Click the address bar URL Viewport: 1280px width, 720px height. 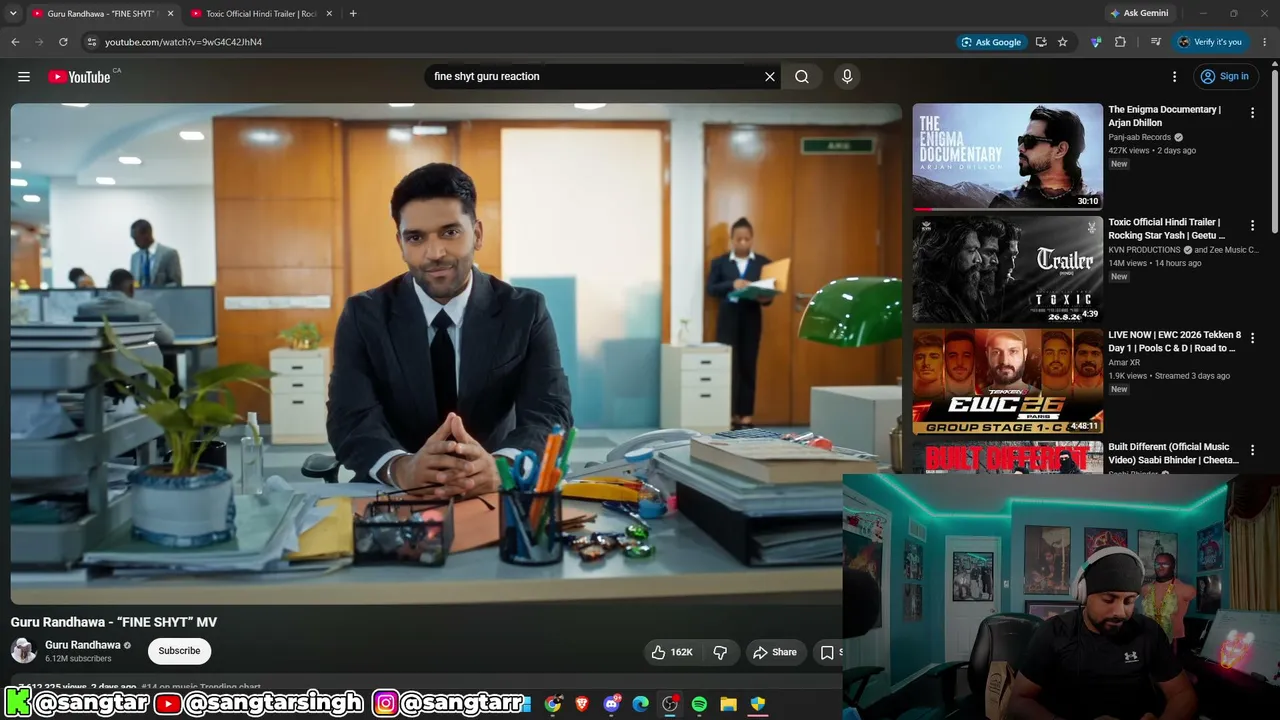pyautogui.click(x=184, y=42)
